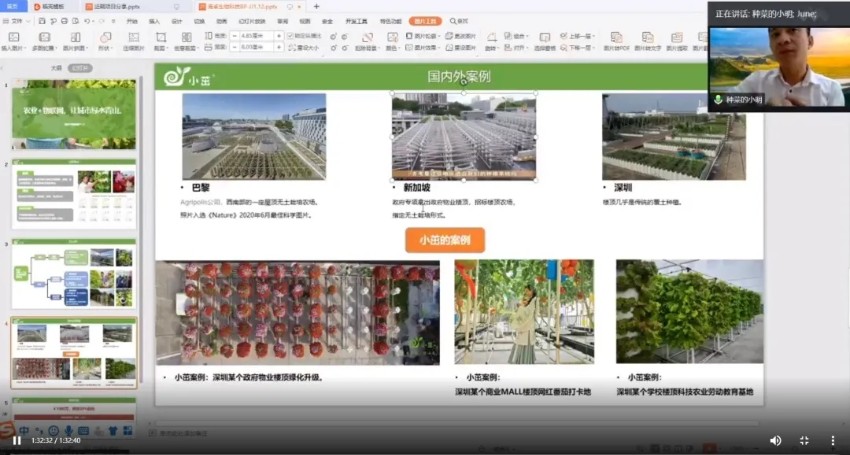Viewport: 850px width, 455px height.
Task: Expand the Align dropdown
Action: click(x=525, y=48)
